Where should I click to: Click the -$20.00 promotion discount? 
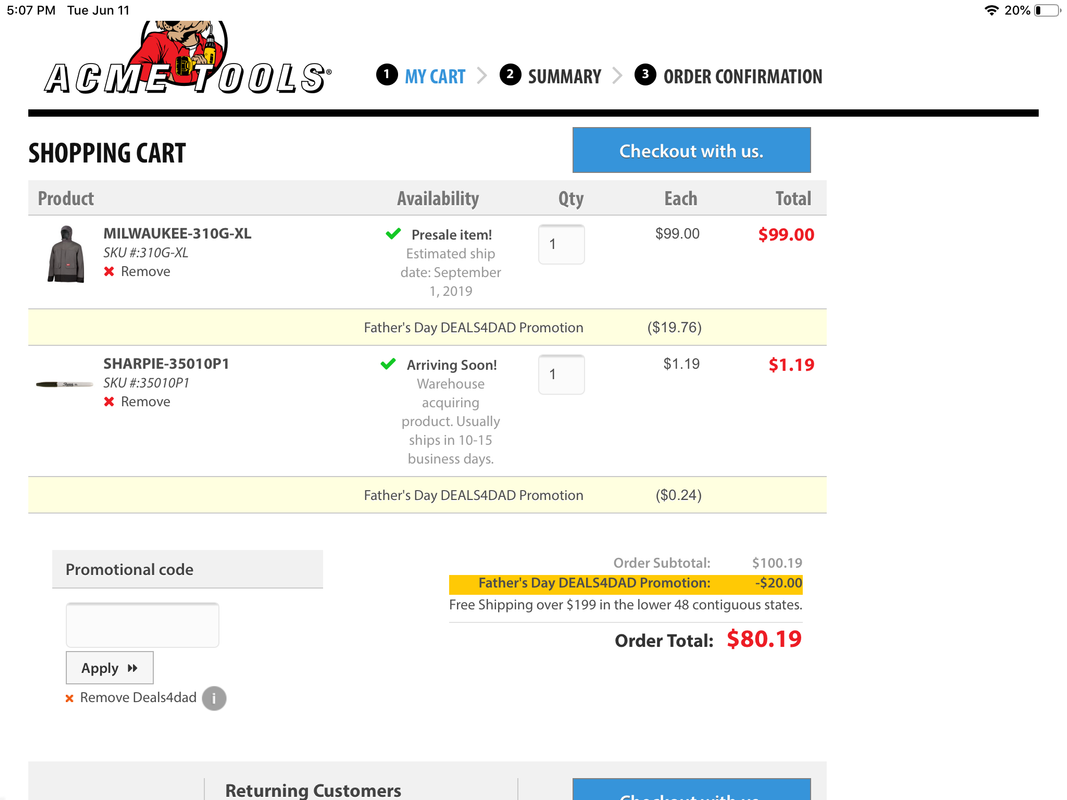pyautogui.click(x=778, y=583)
